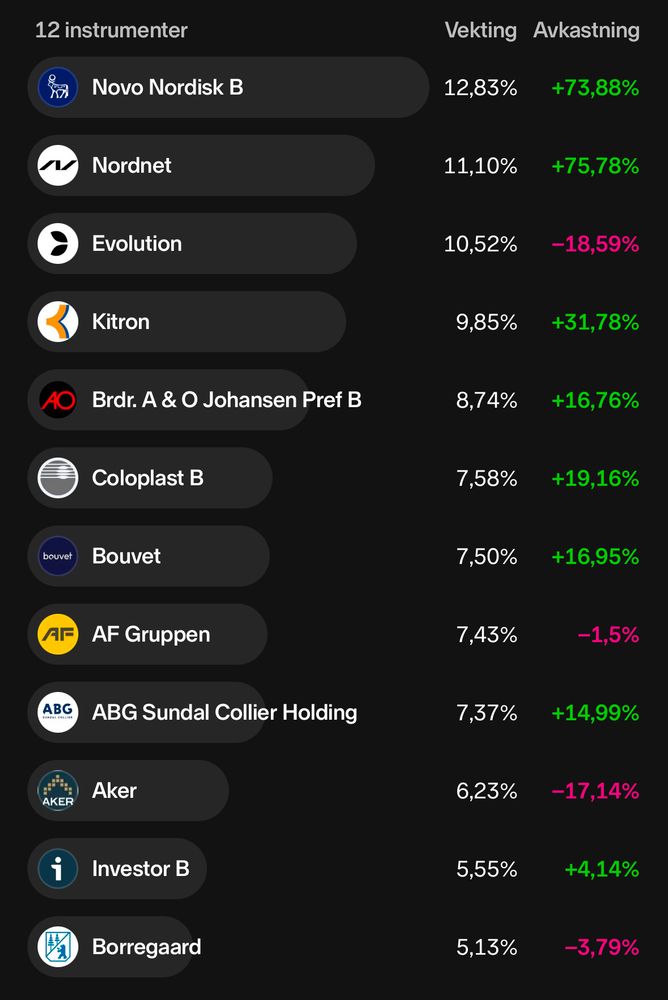Viewport: 668px width, 1000px height.
Task: Click Novo Nordisk's 12,83% weighting value
Action: tap(480, 87)
